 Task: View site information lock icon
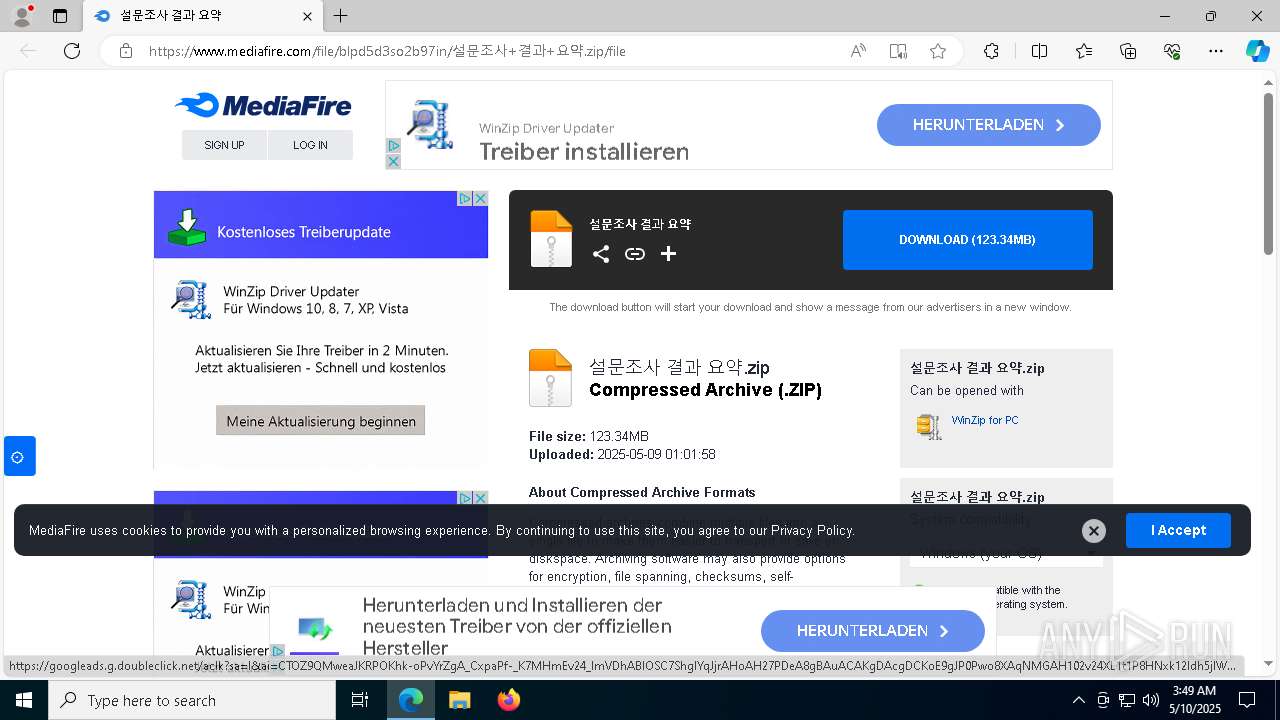pyautogui.click(x=126, y=51)
